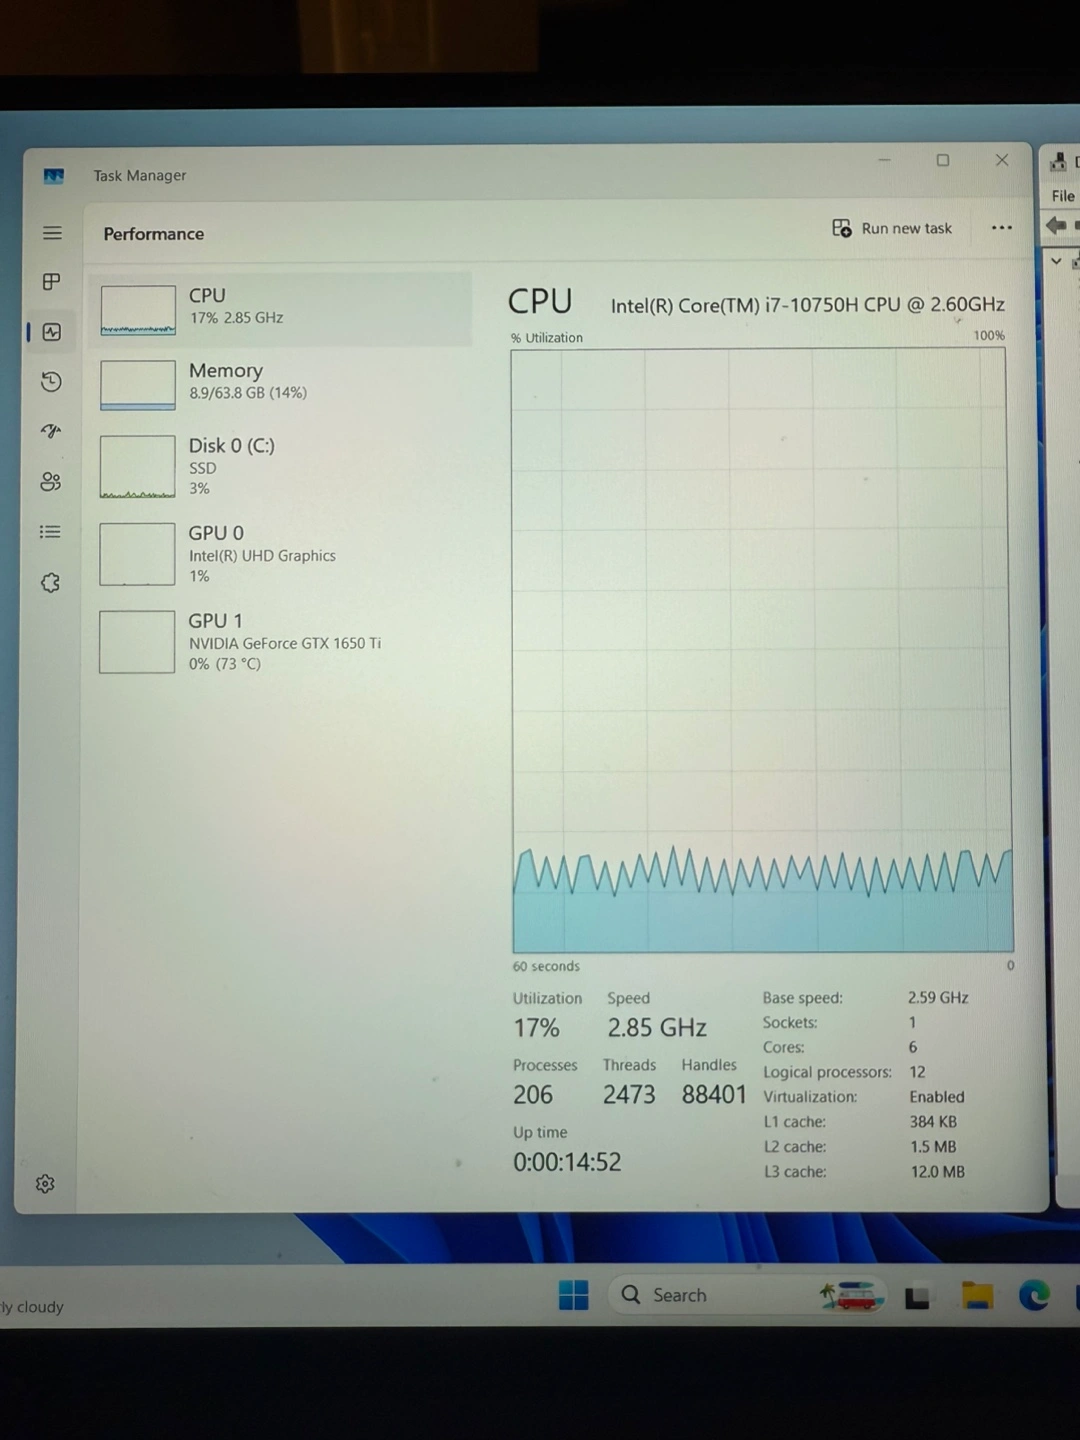The width and height of the screenshot is (1080, 1440).
Task: Click the Base speed 2.59 GHz value
Action: [x=938, y=998]
